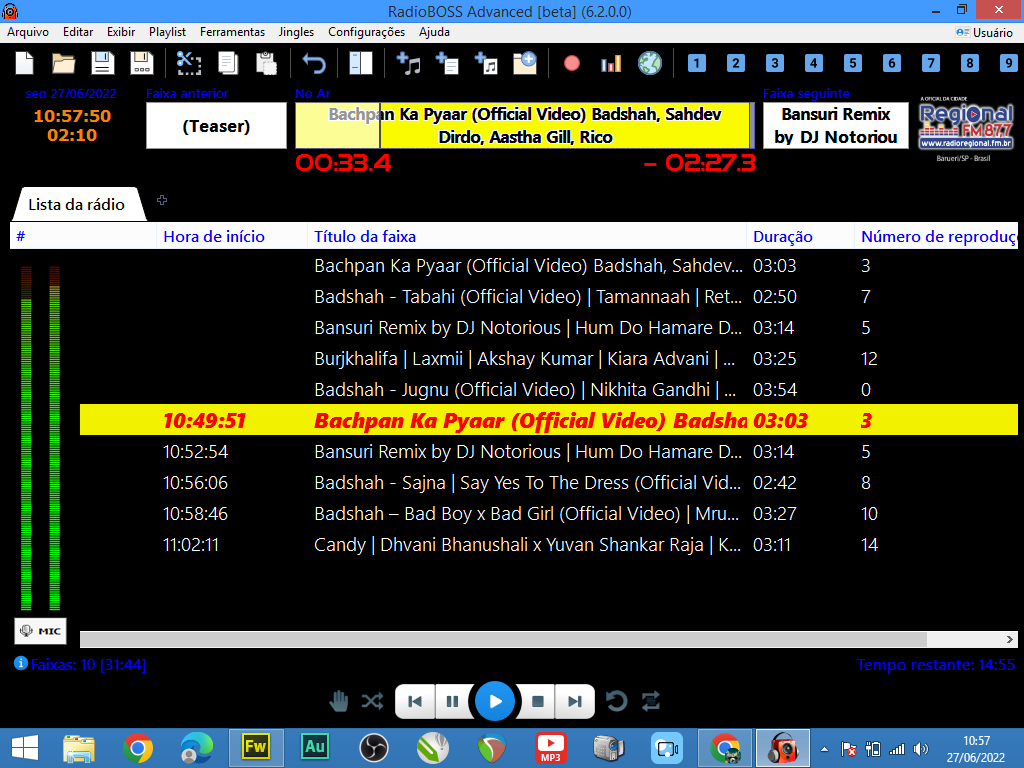The height and width of the screenshot is (768, 1024).
Task: Skip to the previous track
Action: pos(415,701)
